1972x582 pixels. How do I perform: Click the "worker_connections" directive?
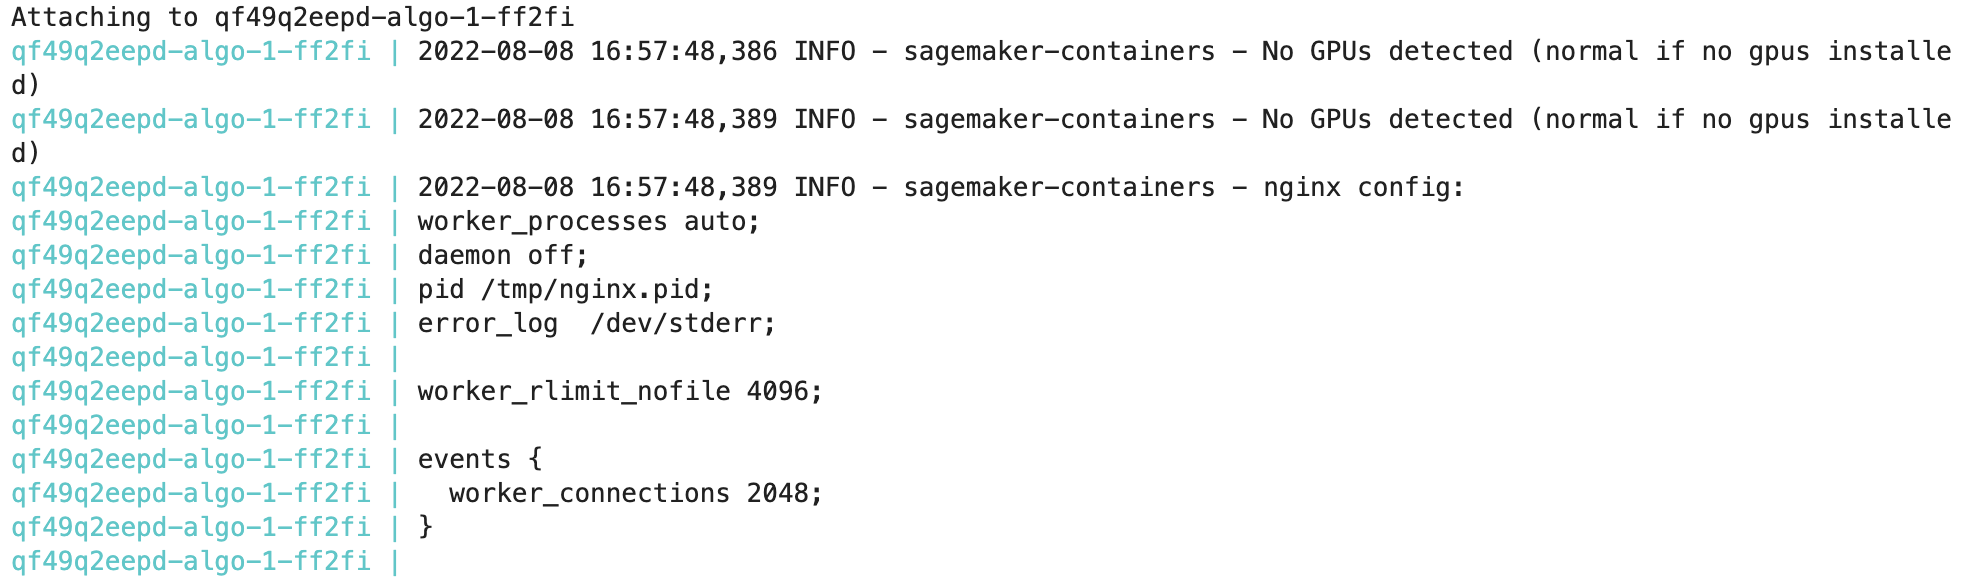589,493
